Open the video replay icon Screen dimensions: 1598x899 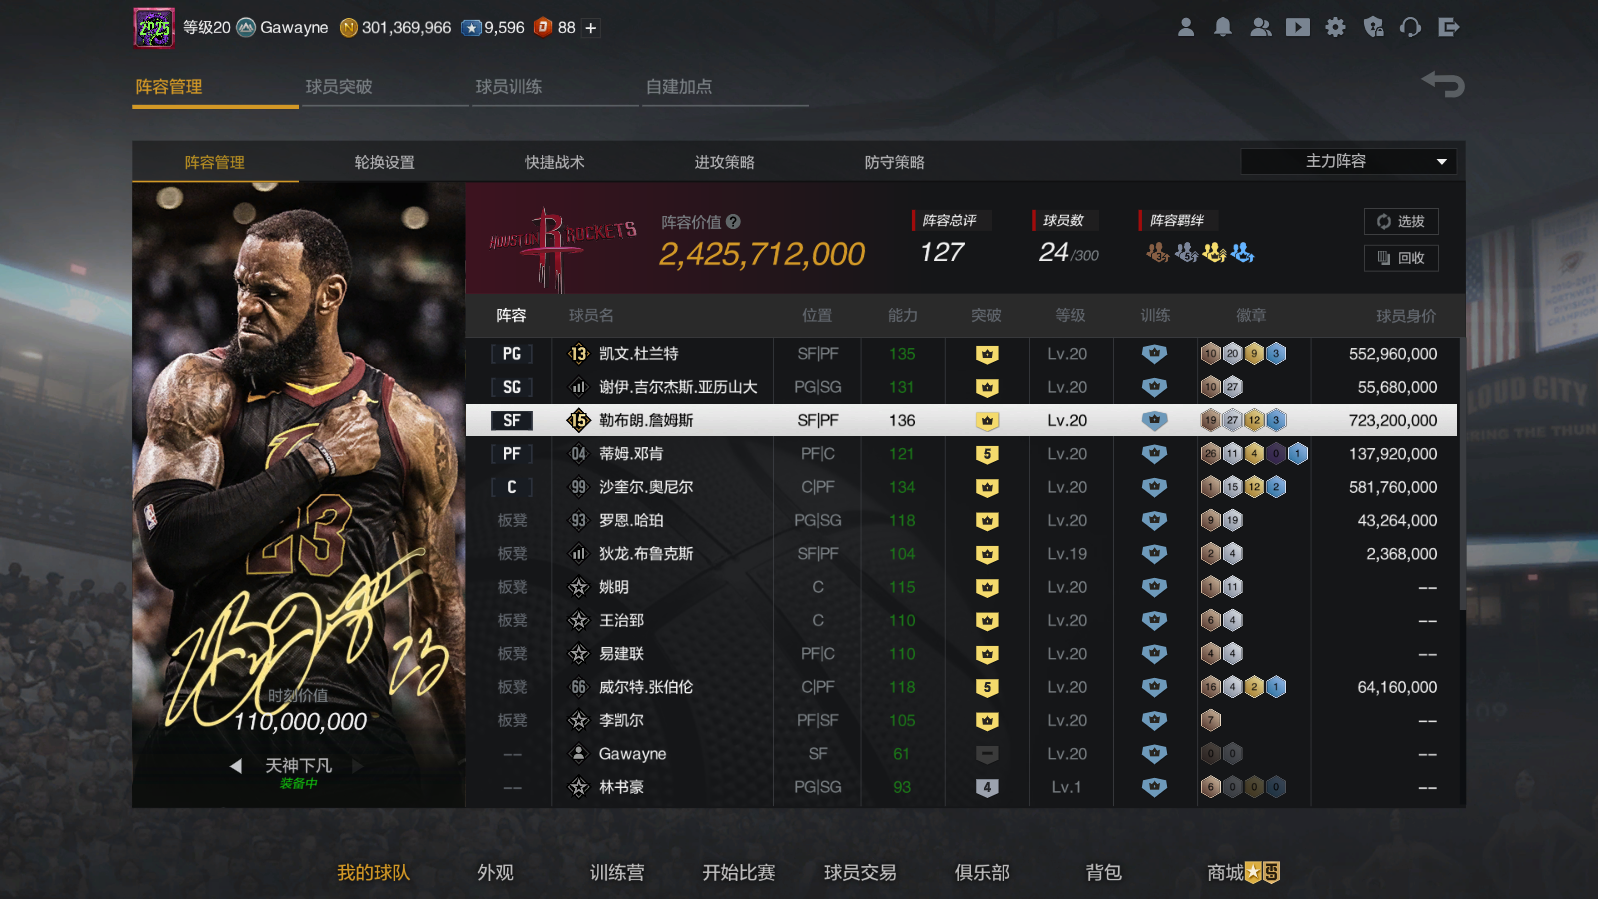tap(1298, 27)
